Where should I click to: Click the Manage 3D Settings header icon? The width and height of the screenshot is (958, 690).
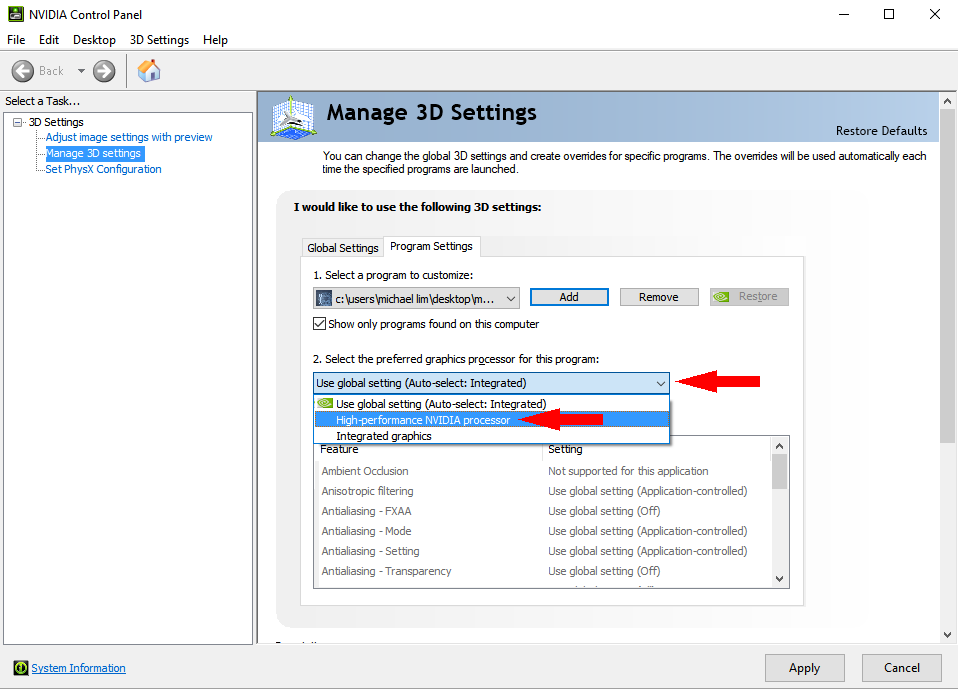pyautogui.click(x=293, y=117)
